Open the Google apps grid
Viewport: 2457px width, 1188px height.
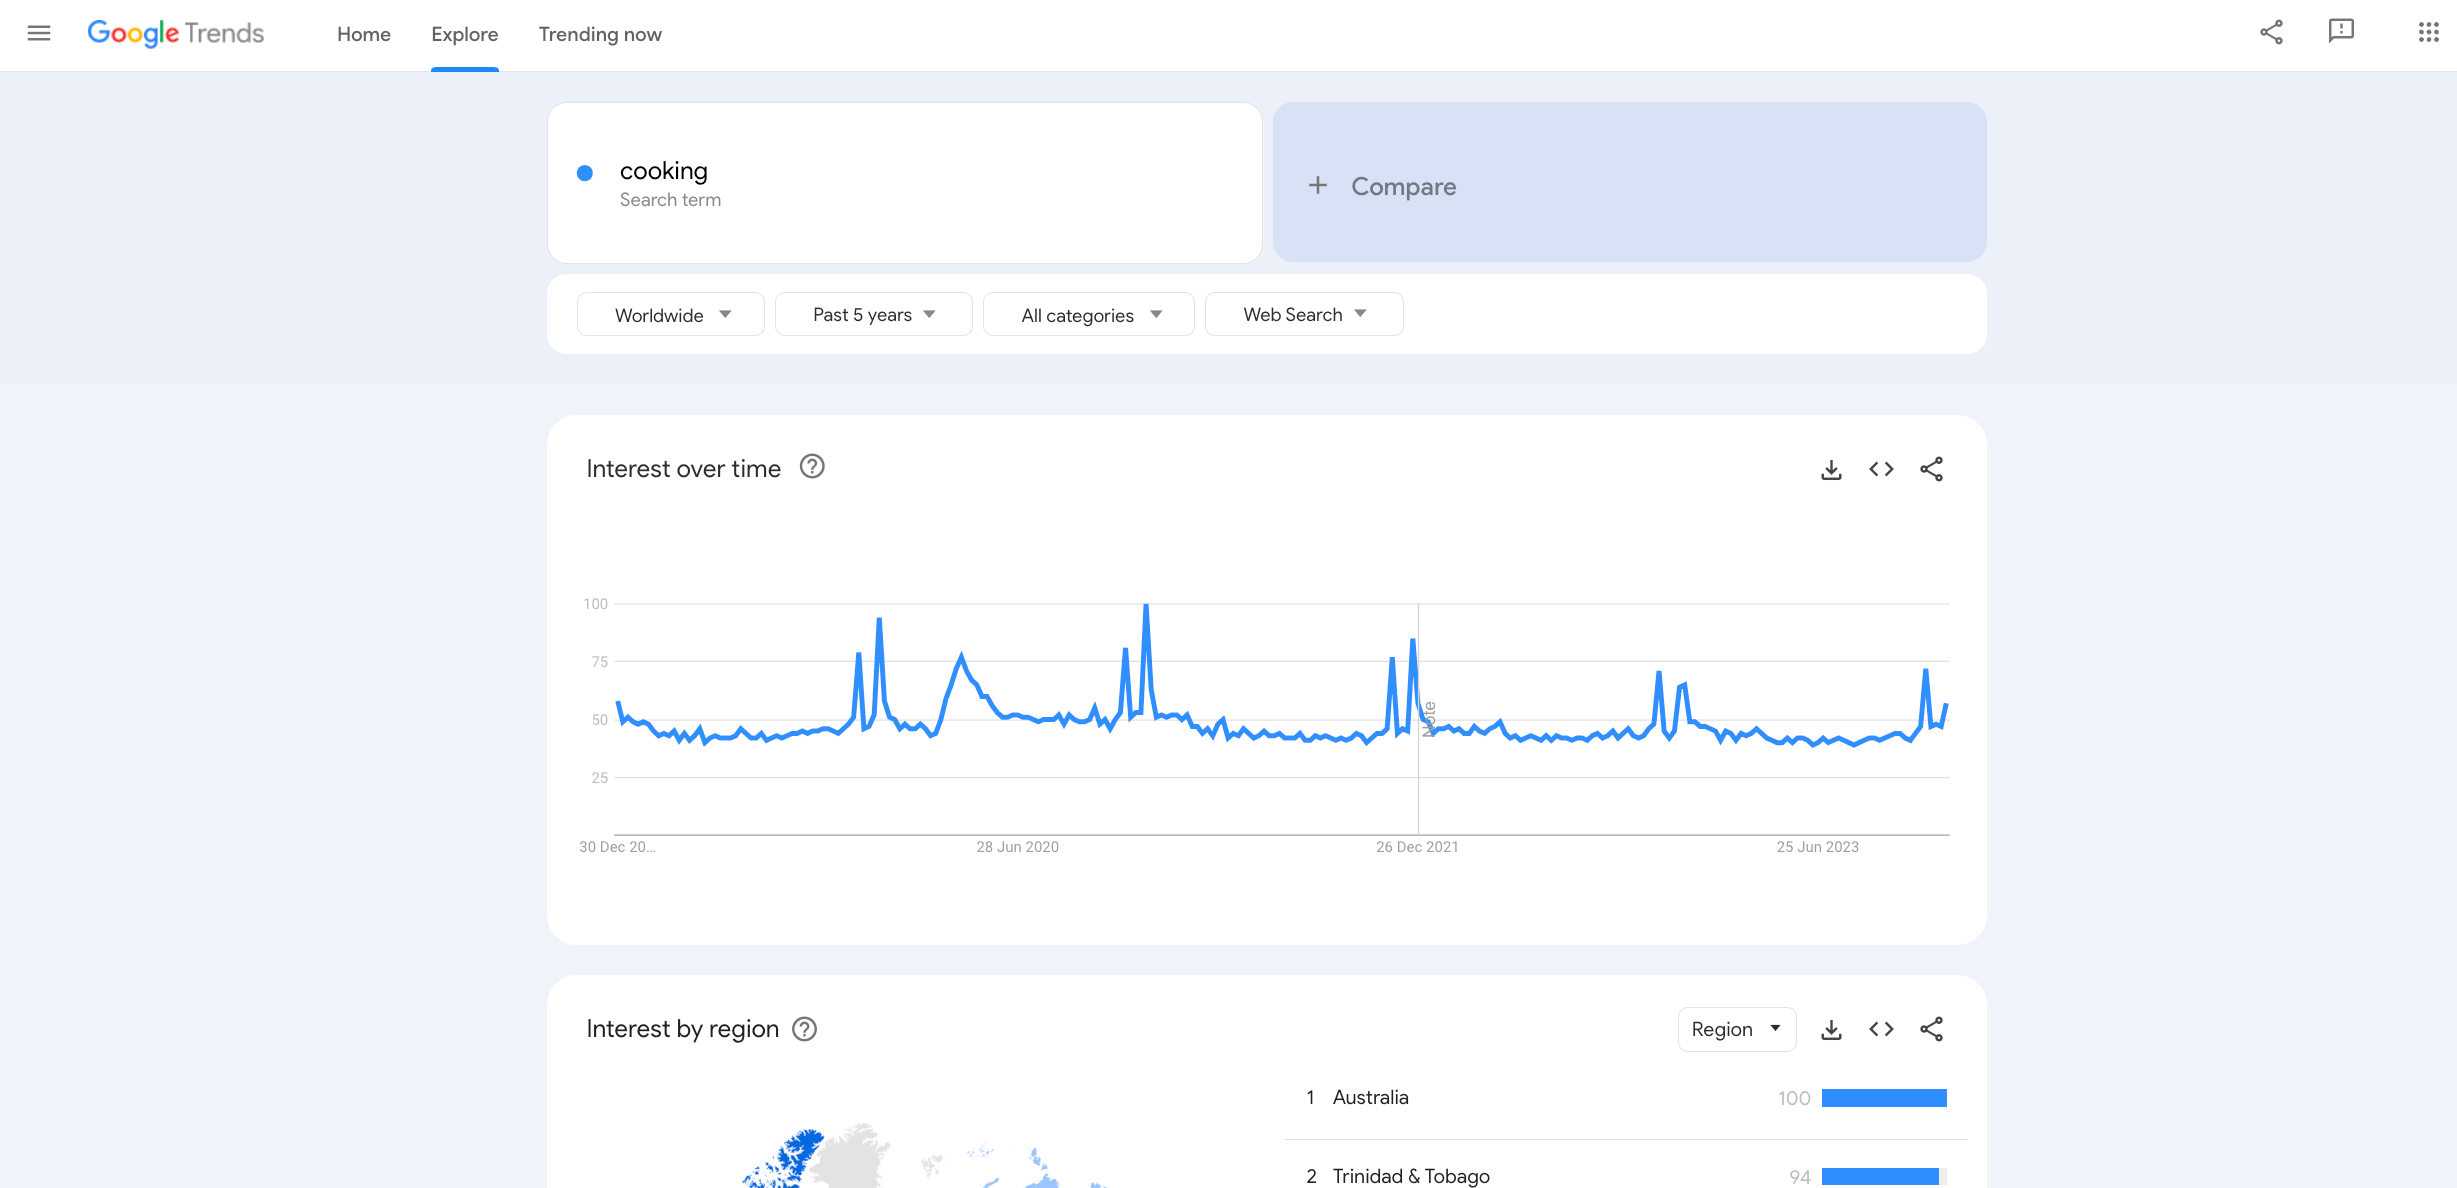click(x=2428, y=33)
